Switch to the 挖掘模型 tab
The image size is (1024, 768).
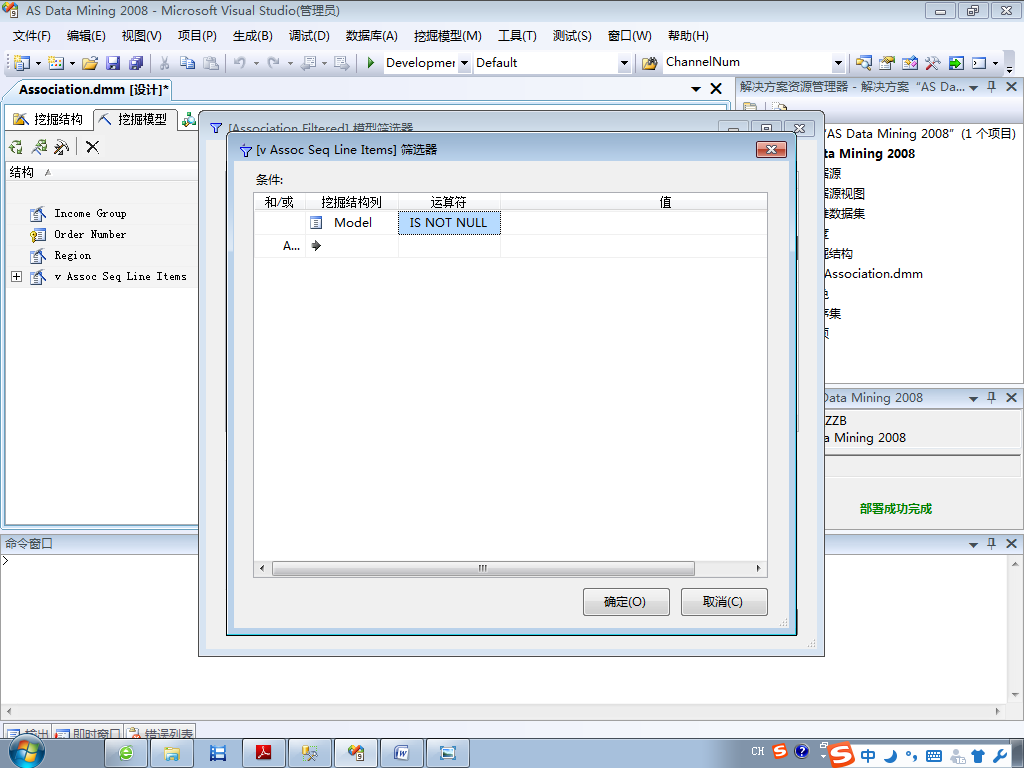click(135, 119)
